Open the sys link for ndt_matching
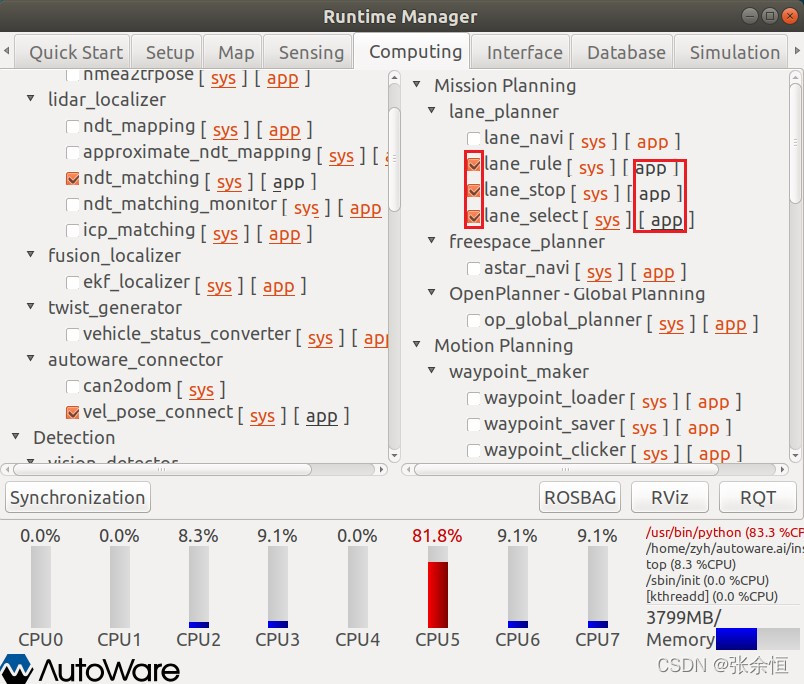Viewport: 804px width, 684px height. coord(229,182)
